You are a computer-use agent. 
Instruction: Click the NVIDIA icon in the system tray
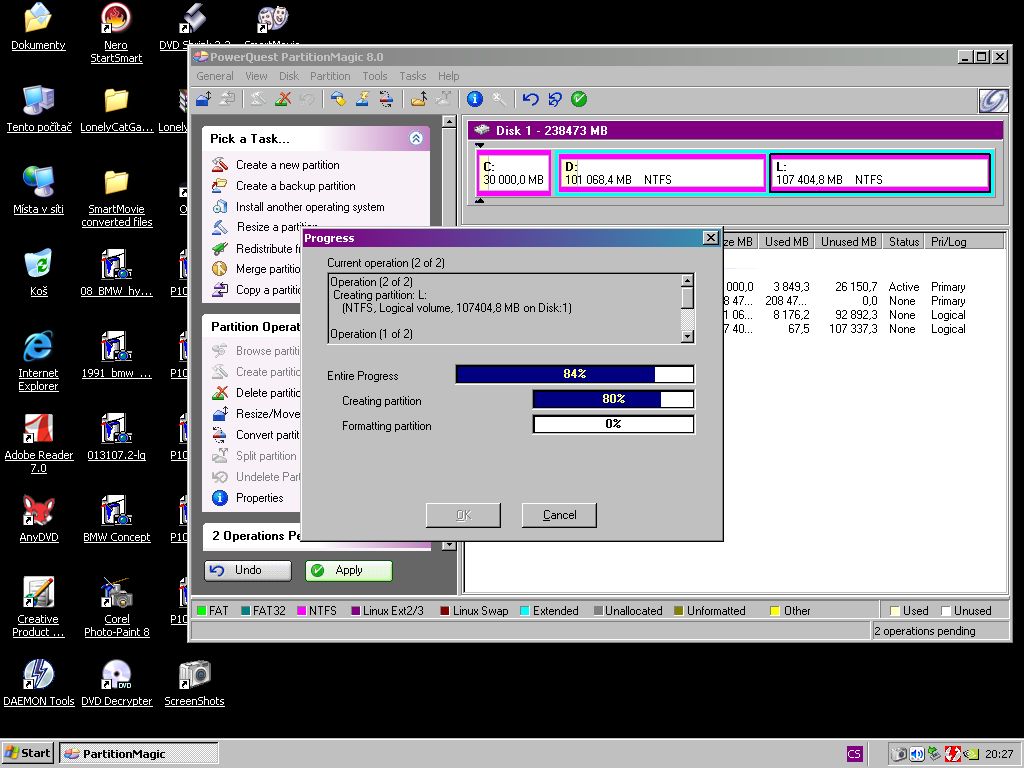pyautogui.click(x=970, y=754)
